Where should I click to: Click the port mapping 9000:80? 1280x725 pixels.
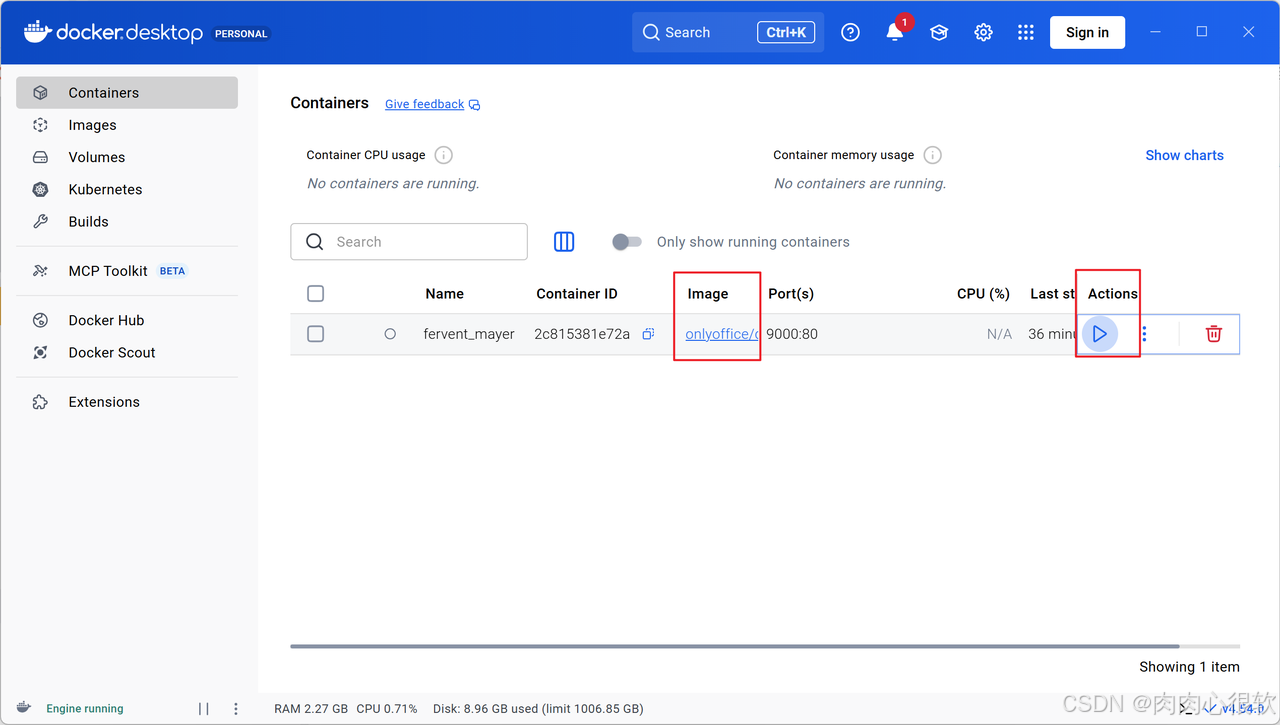click(x=792, y=334)
